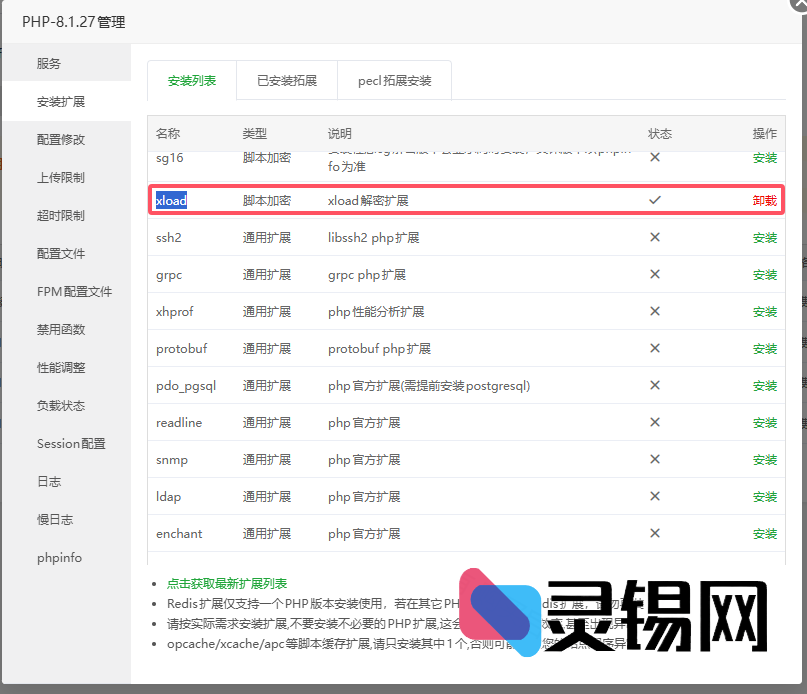The image size is (807, 694).
Task: Click the × status icon for the snmp extension
Action: coord(655,459)
